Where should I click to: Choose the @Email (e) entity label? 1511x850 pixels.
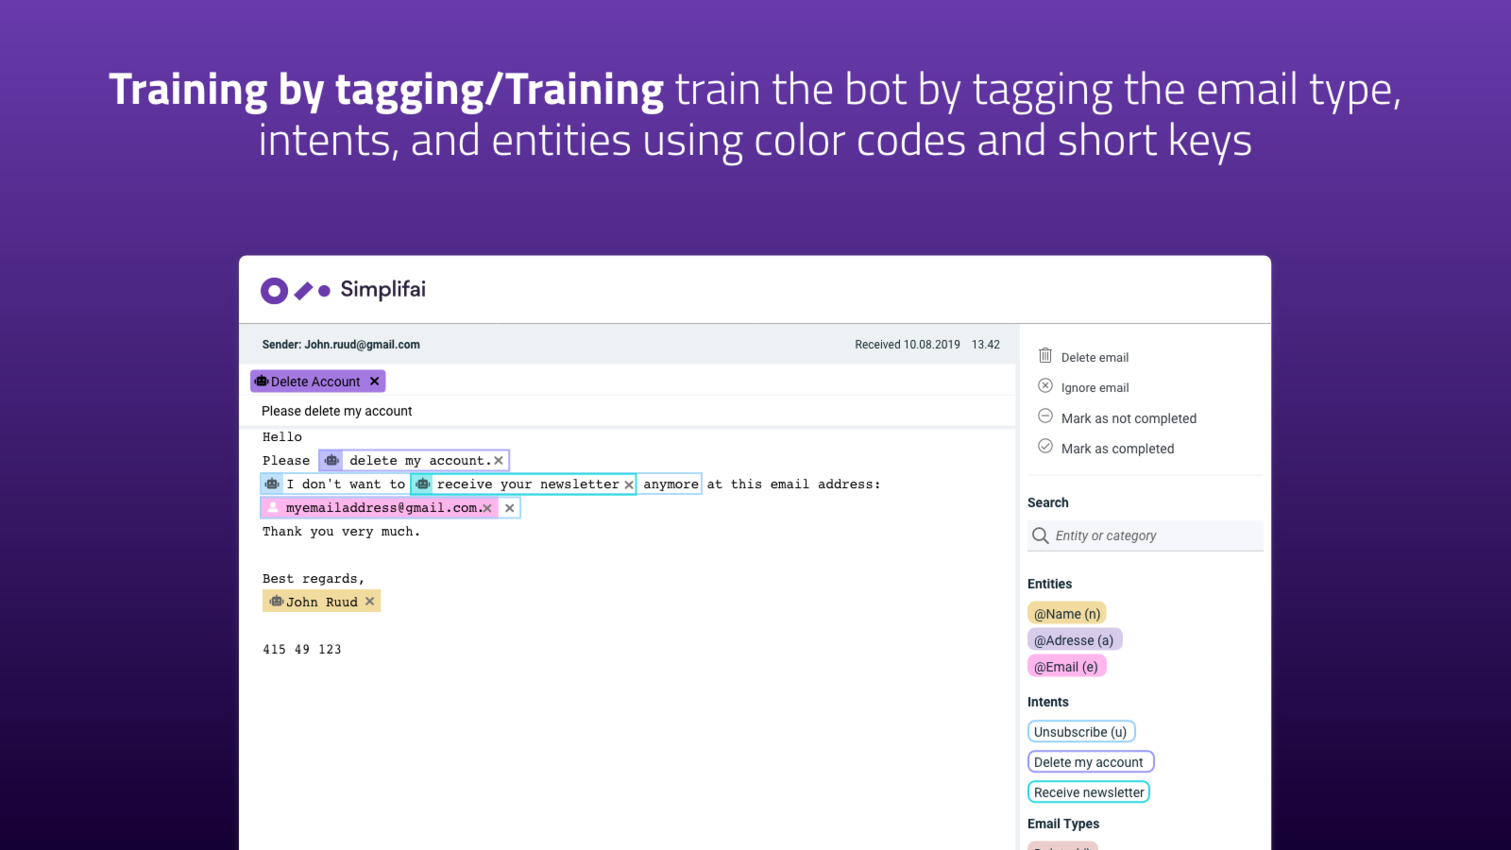(x=1065, y=667)
